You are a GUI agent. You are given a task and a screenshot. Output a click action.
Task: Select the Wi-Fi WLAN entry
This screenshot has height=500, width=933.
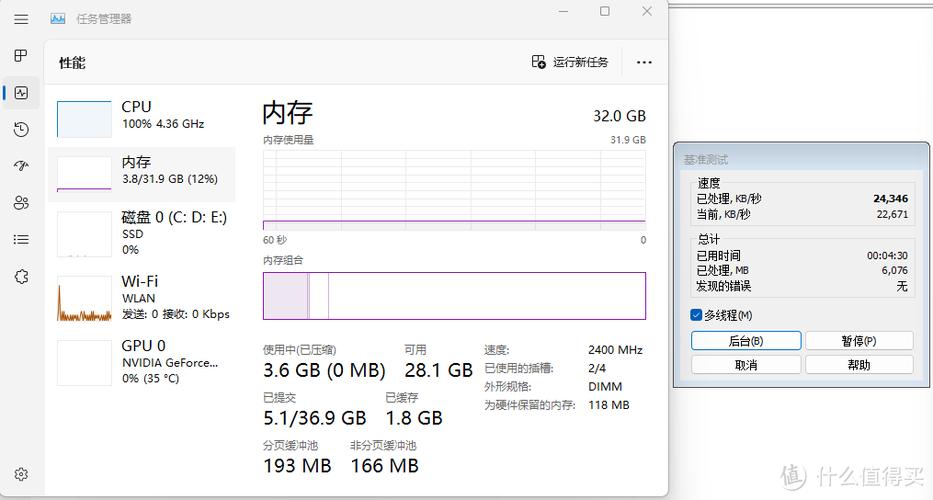pyautogui.click(x=142, y=298)
